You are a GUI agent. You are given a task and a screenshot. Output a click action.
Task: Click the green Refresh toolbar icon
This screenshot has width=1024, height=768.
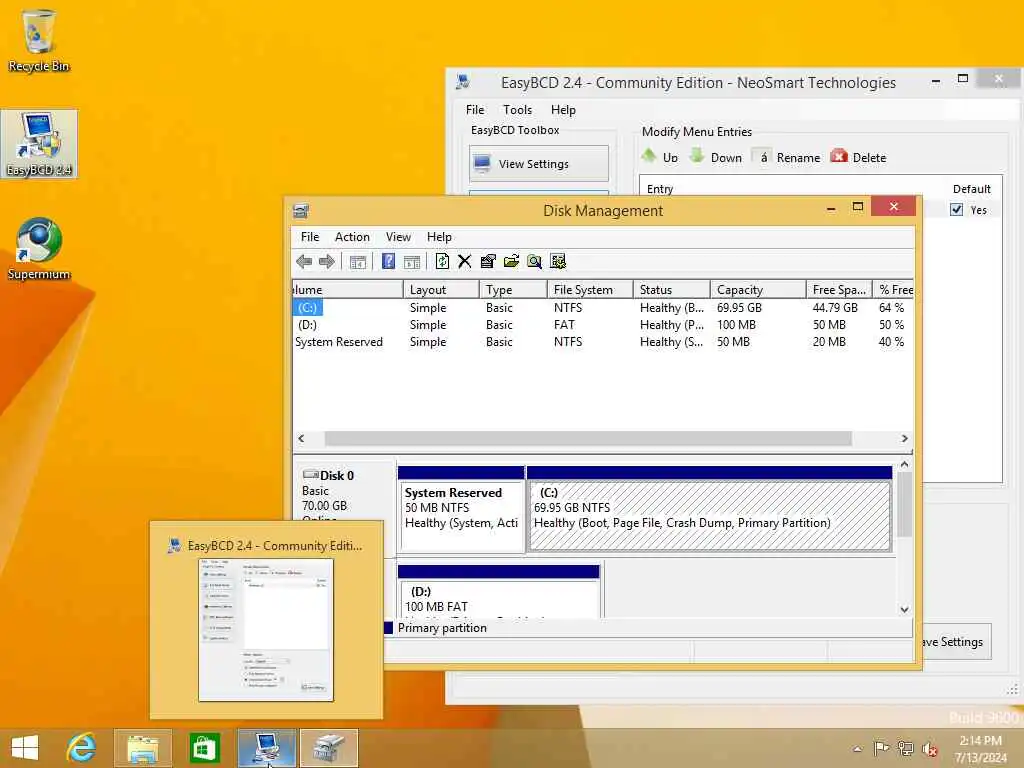pyautogui.click(x=442, y=261)
